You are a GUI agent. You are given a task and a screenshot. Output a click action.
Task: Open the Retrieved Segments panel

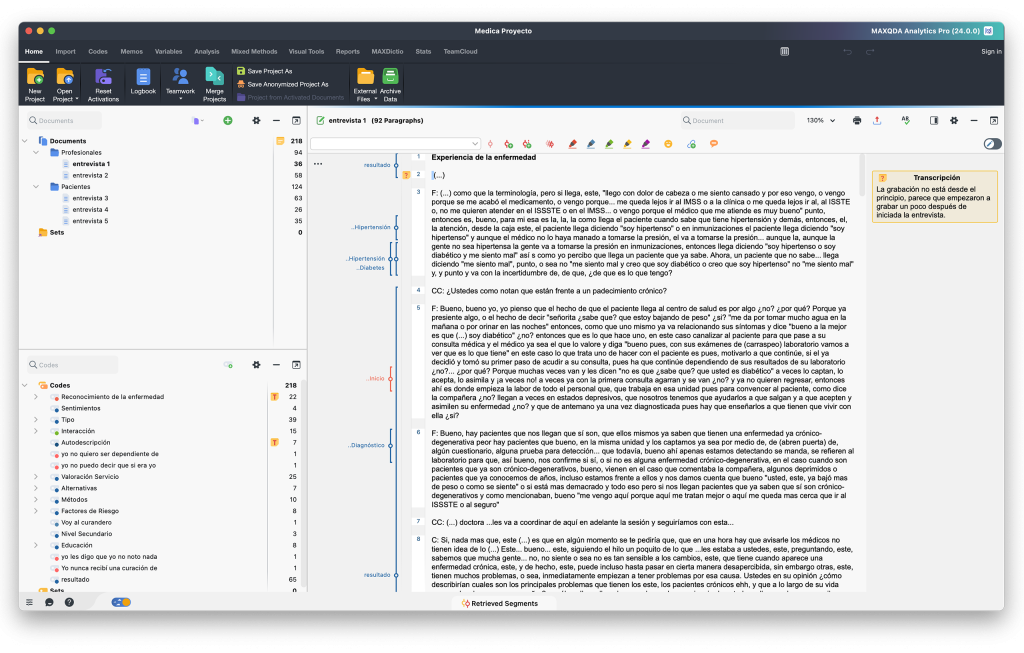click(x=500, y=603)
